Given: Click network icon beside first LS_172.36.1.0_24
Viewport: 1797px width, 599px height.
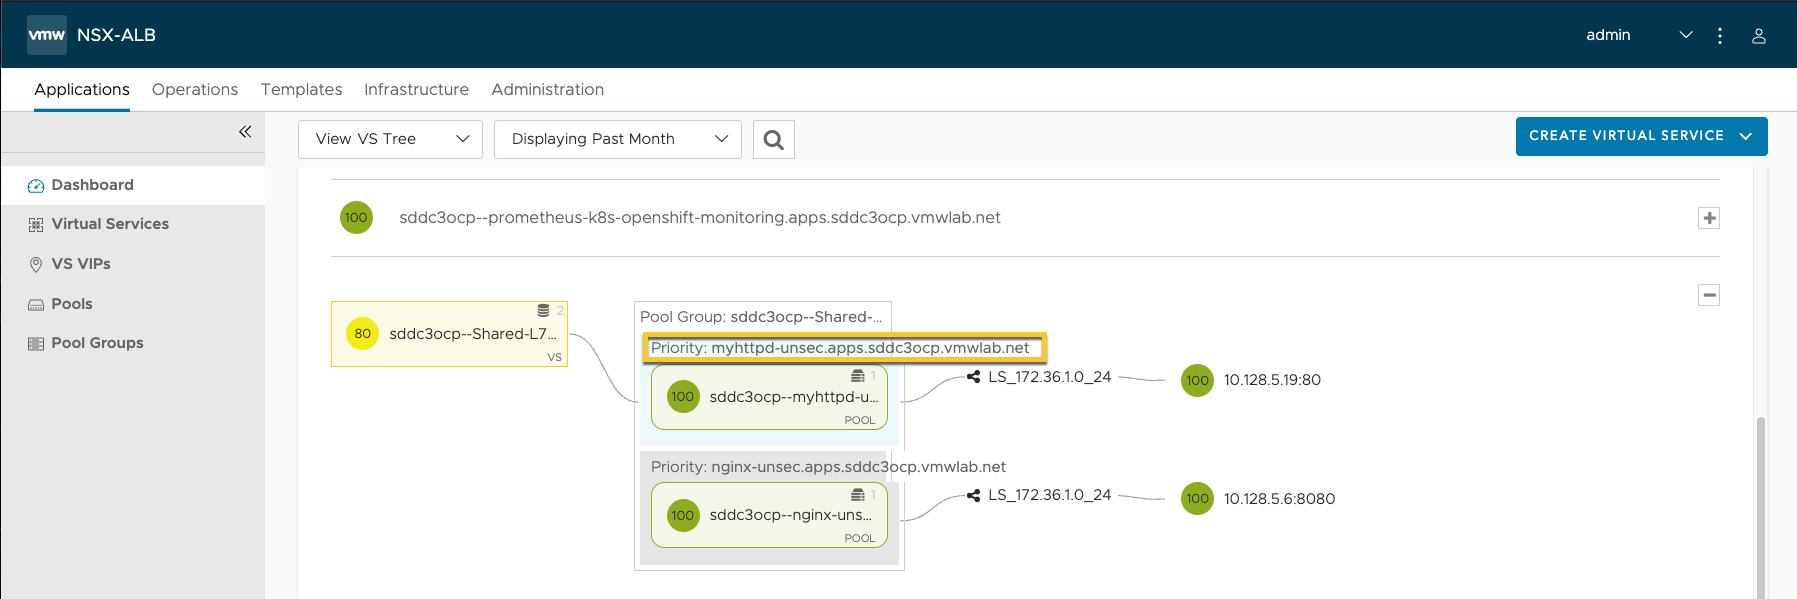Looking at the screenshot, I should click(x=973, y=377).
